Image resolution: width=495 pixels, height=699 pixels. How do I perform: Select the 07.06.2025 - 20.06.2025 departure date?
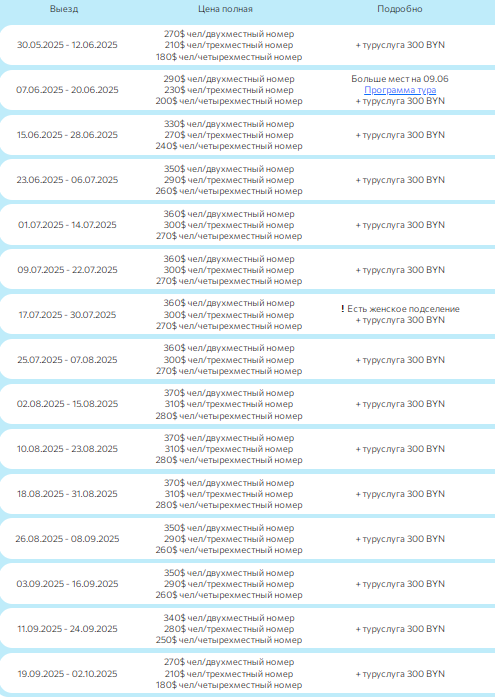coord(67,90)
